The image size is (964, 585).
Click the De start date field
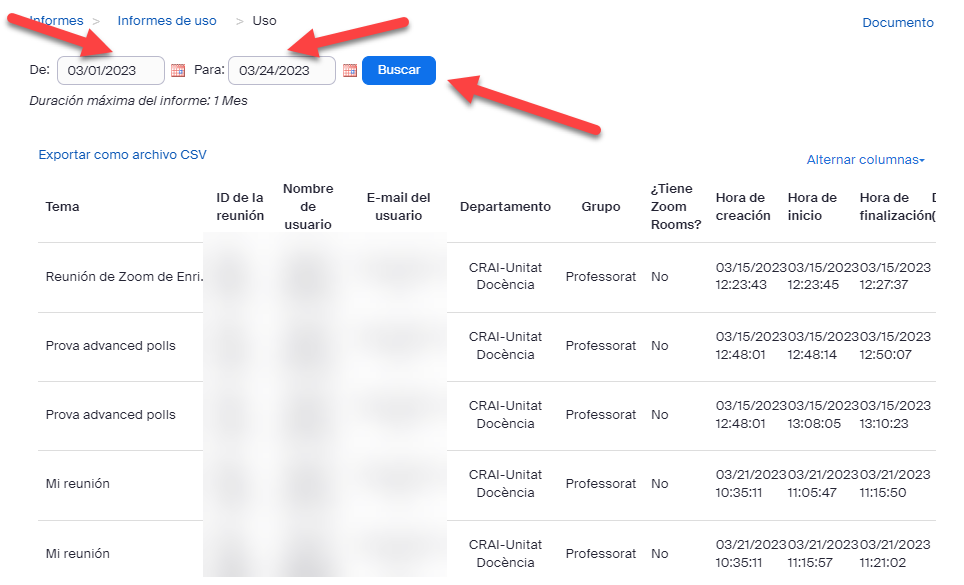[x=110, y=70]
